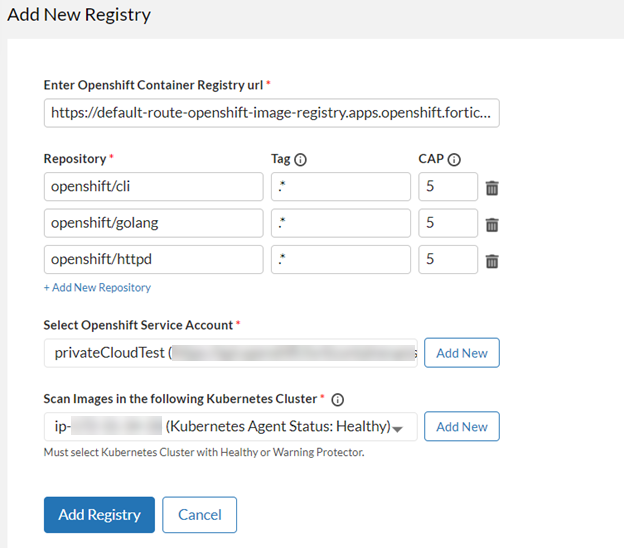Expand the Kubernetes Cluster dropdown
Screen dimensions: 624x548
coord(398,428)
